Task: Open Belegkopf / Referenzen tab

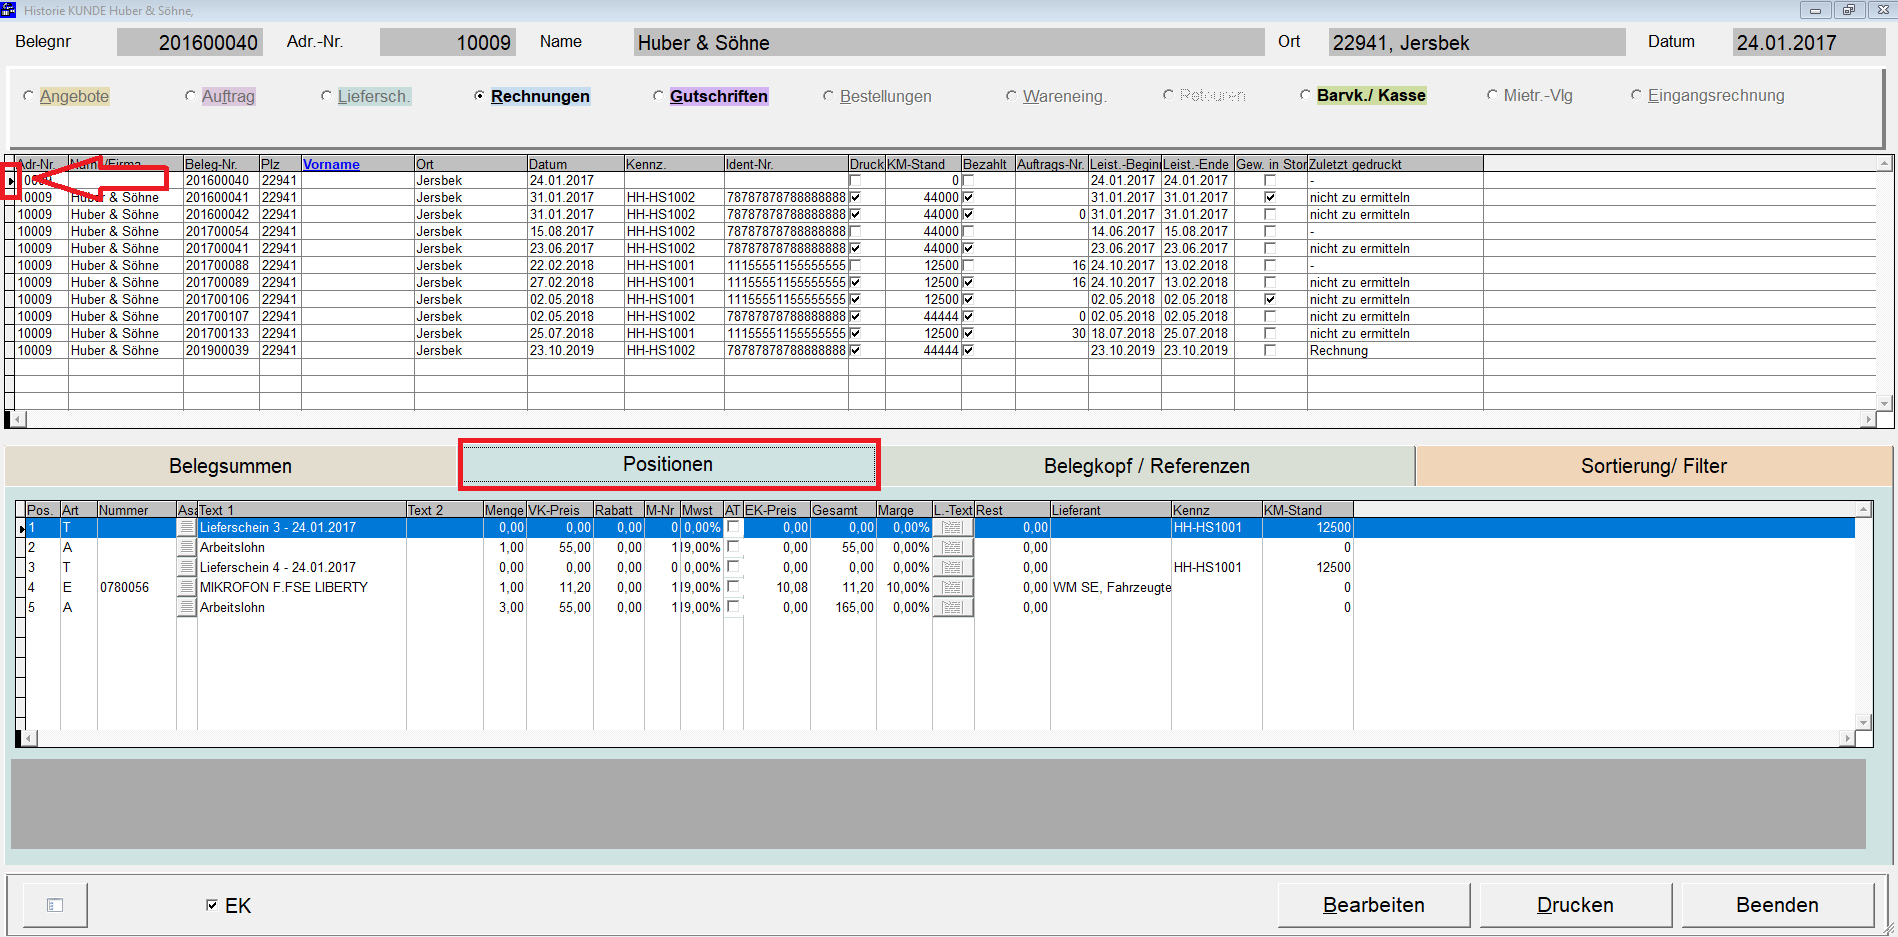Action: [1147, 466]
